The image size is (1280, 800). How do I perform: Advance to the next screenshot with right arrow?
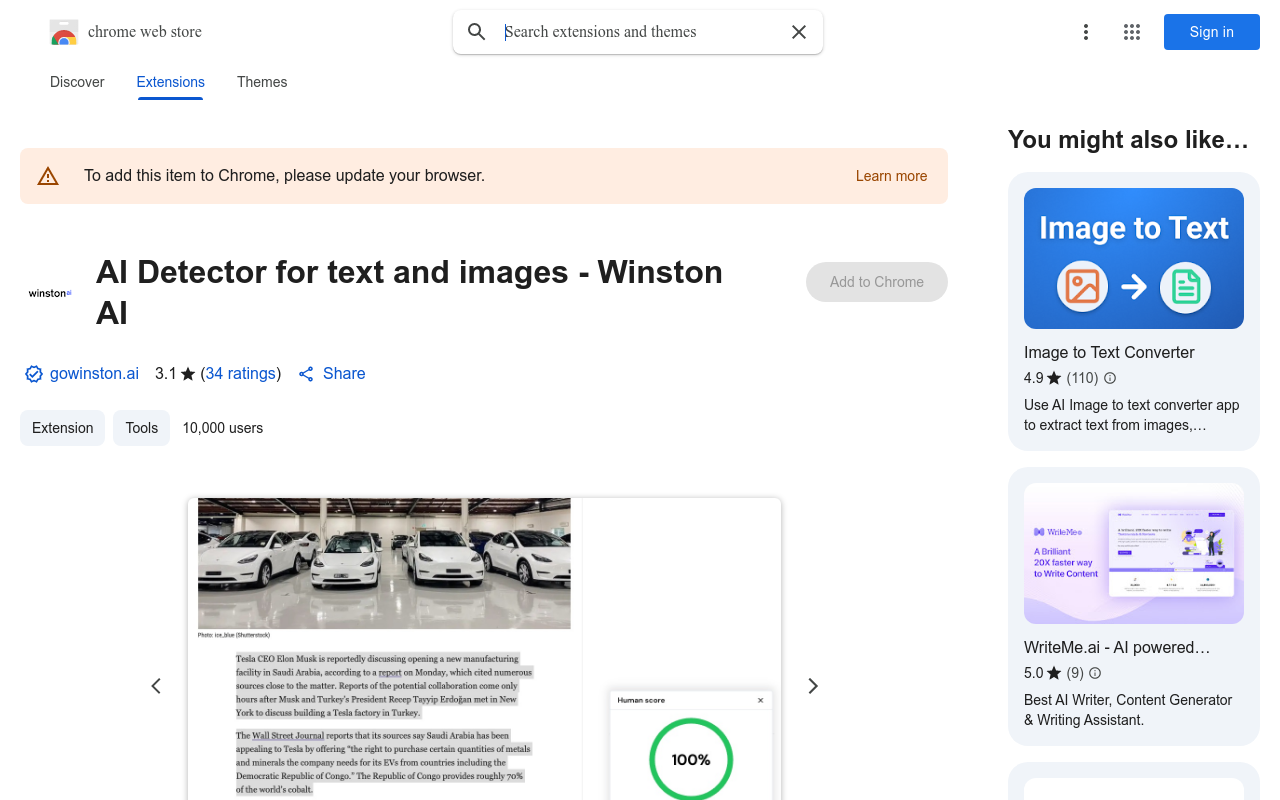813,686
